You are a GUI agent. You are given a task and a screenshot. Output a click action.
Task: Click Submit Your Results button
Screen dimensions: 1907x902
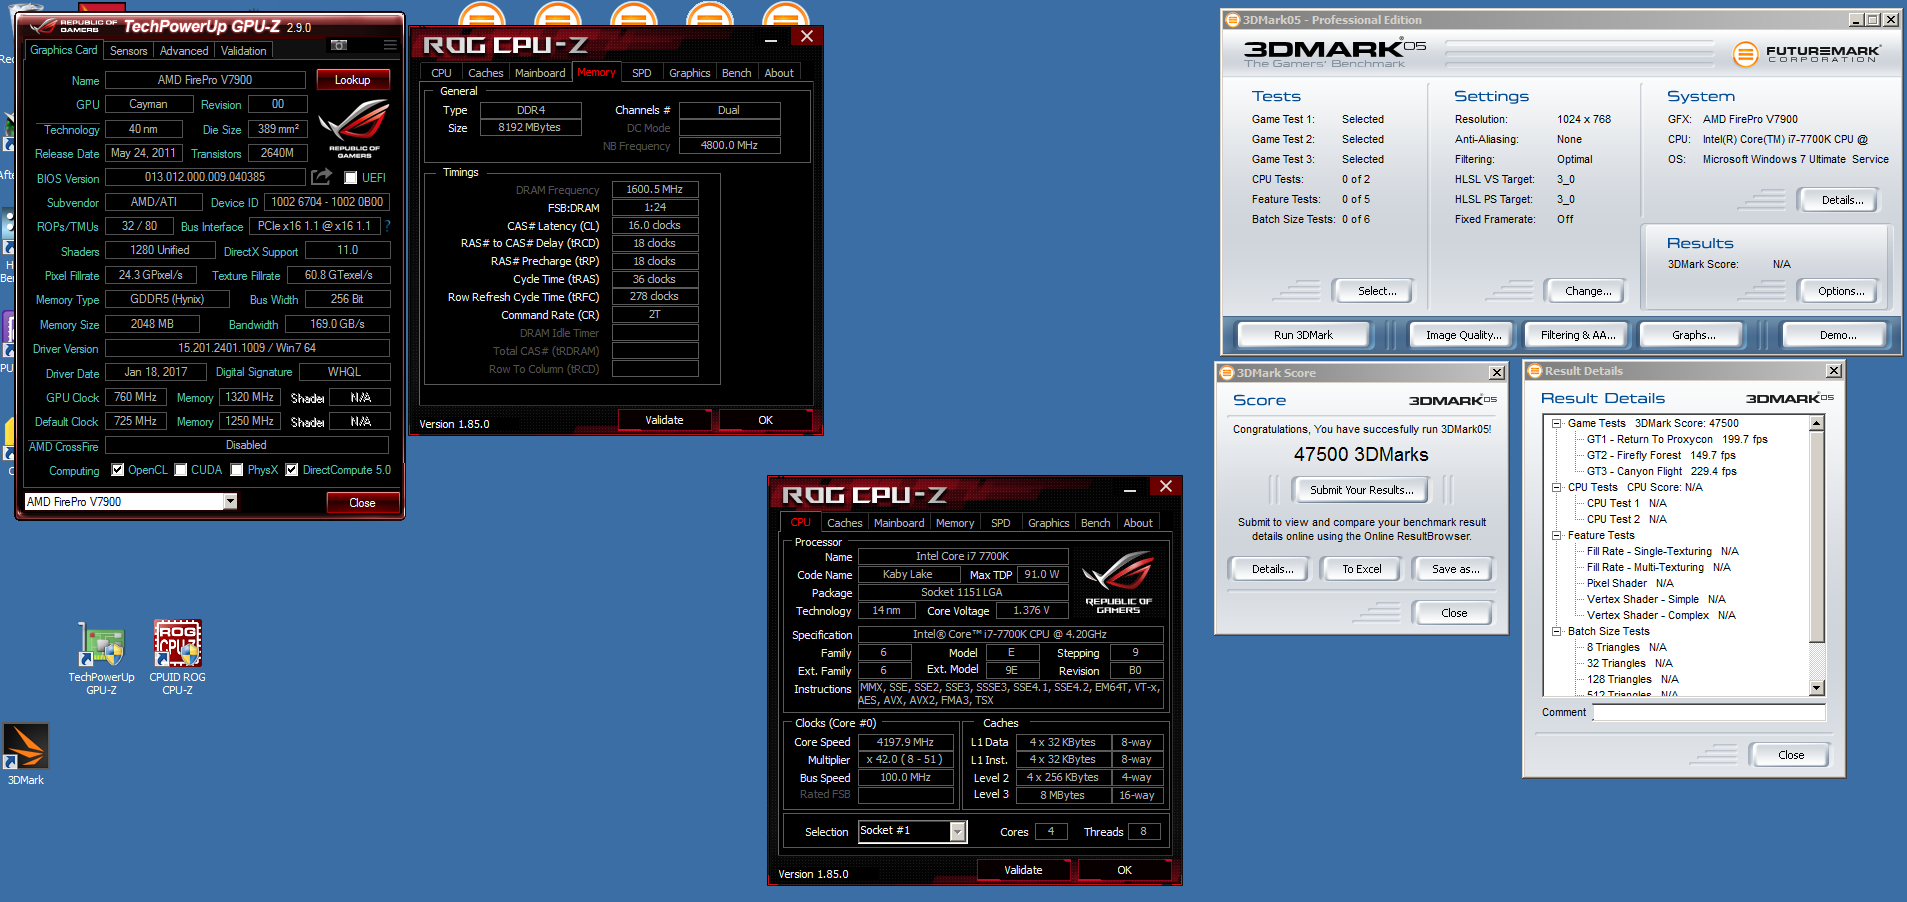pos(1362,490)
